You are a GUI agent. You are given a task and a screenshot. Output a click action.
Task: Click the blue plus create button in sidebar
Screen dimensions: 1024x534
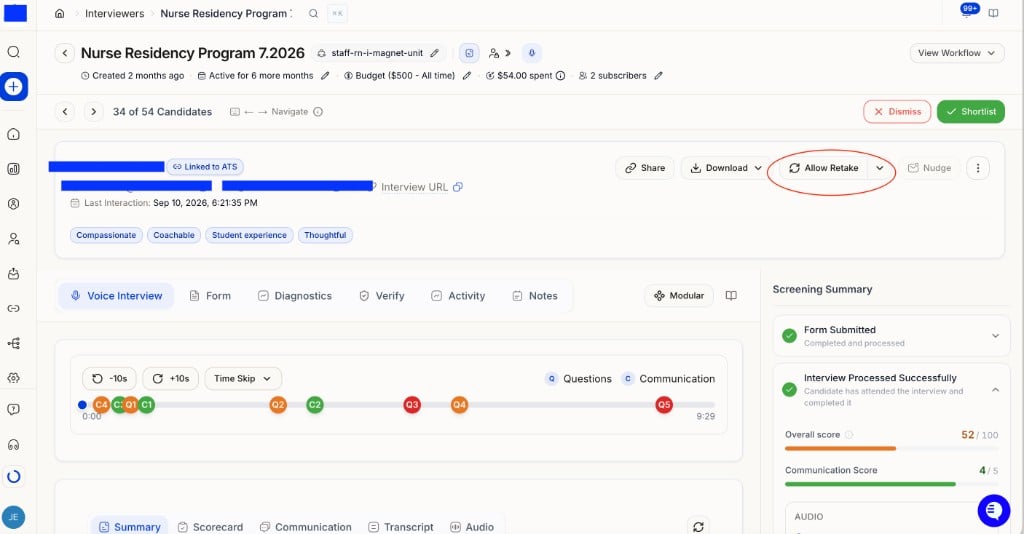point(14,86)
